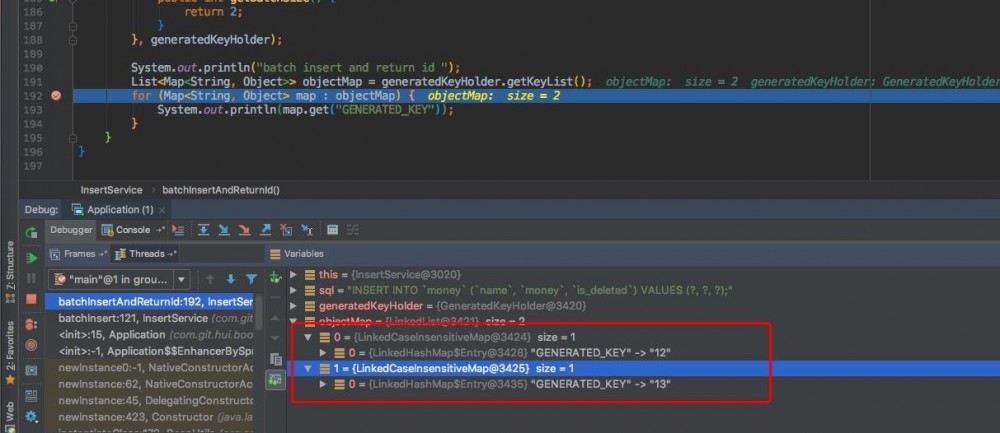
Task: Select previous frame up arrow
Action: point(210,279)
